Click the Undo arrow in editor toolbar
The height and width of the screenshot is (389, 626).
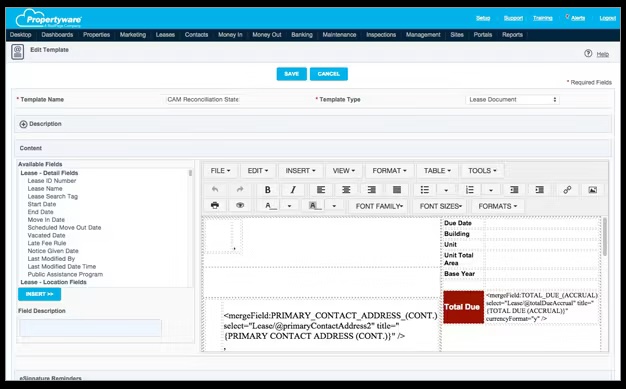[215, 190]
